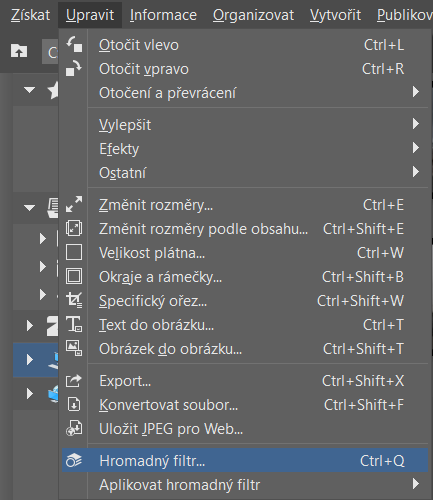Click the Specifický ořez crop icon
433x500 pixels.
74,300
